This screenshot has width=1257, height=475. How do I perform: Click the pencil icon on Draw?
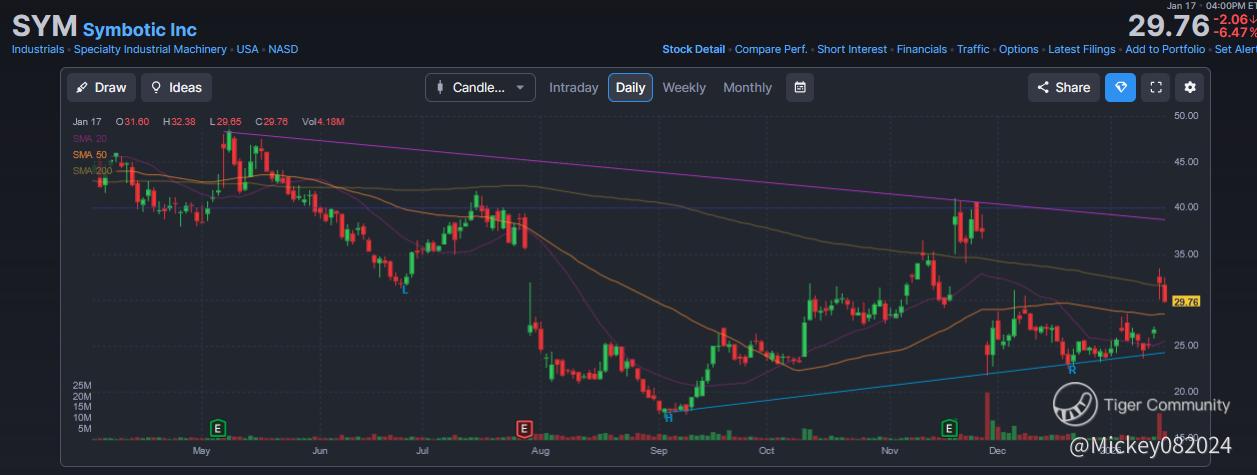pos(82,87)
